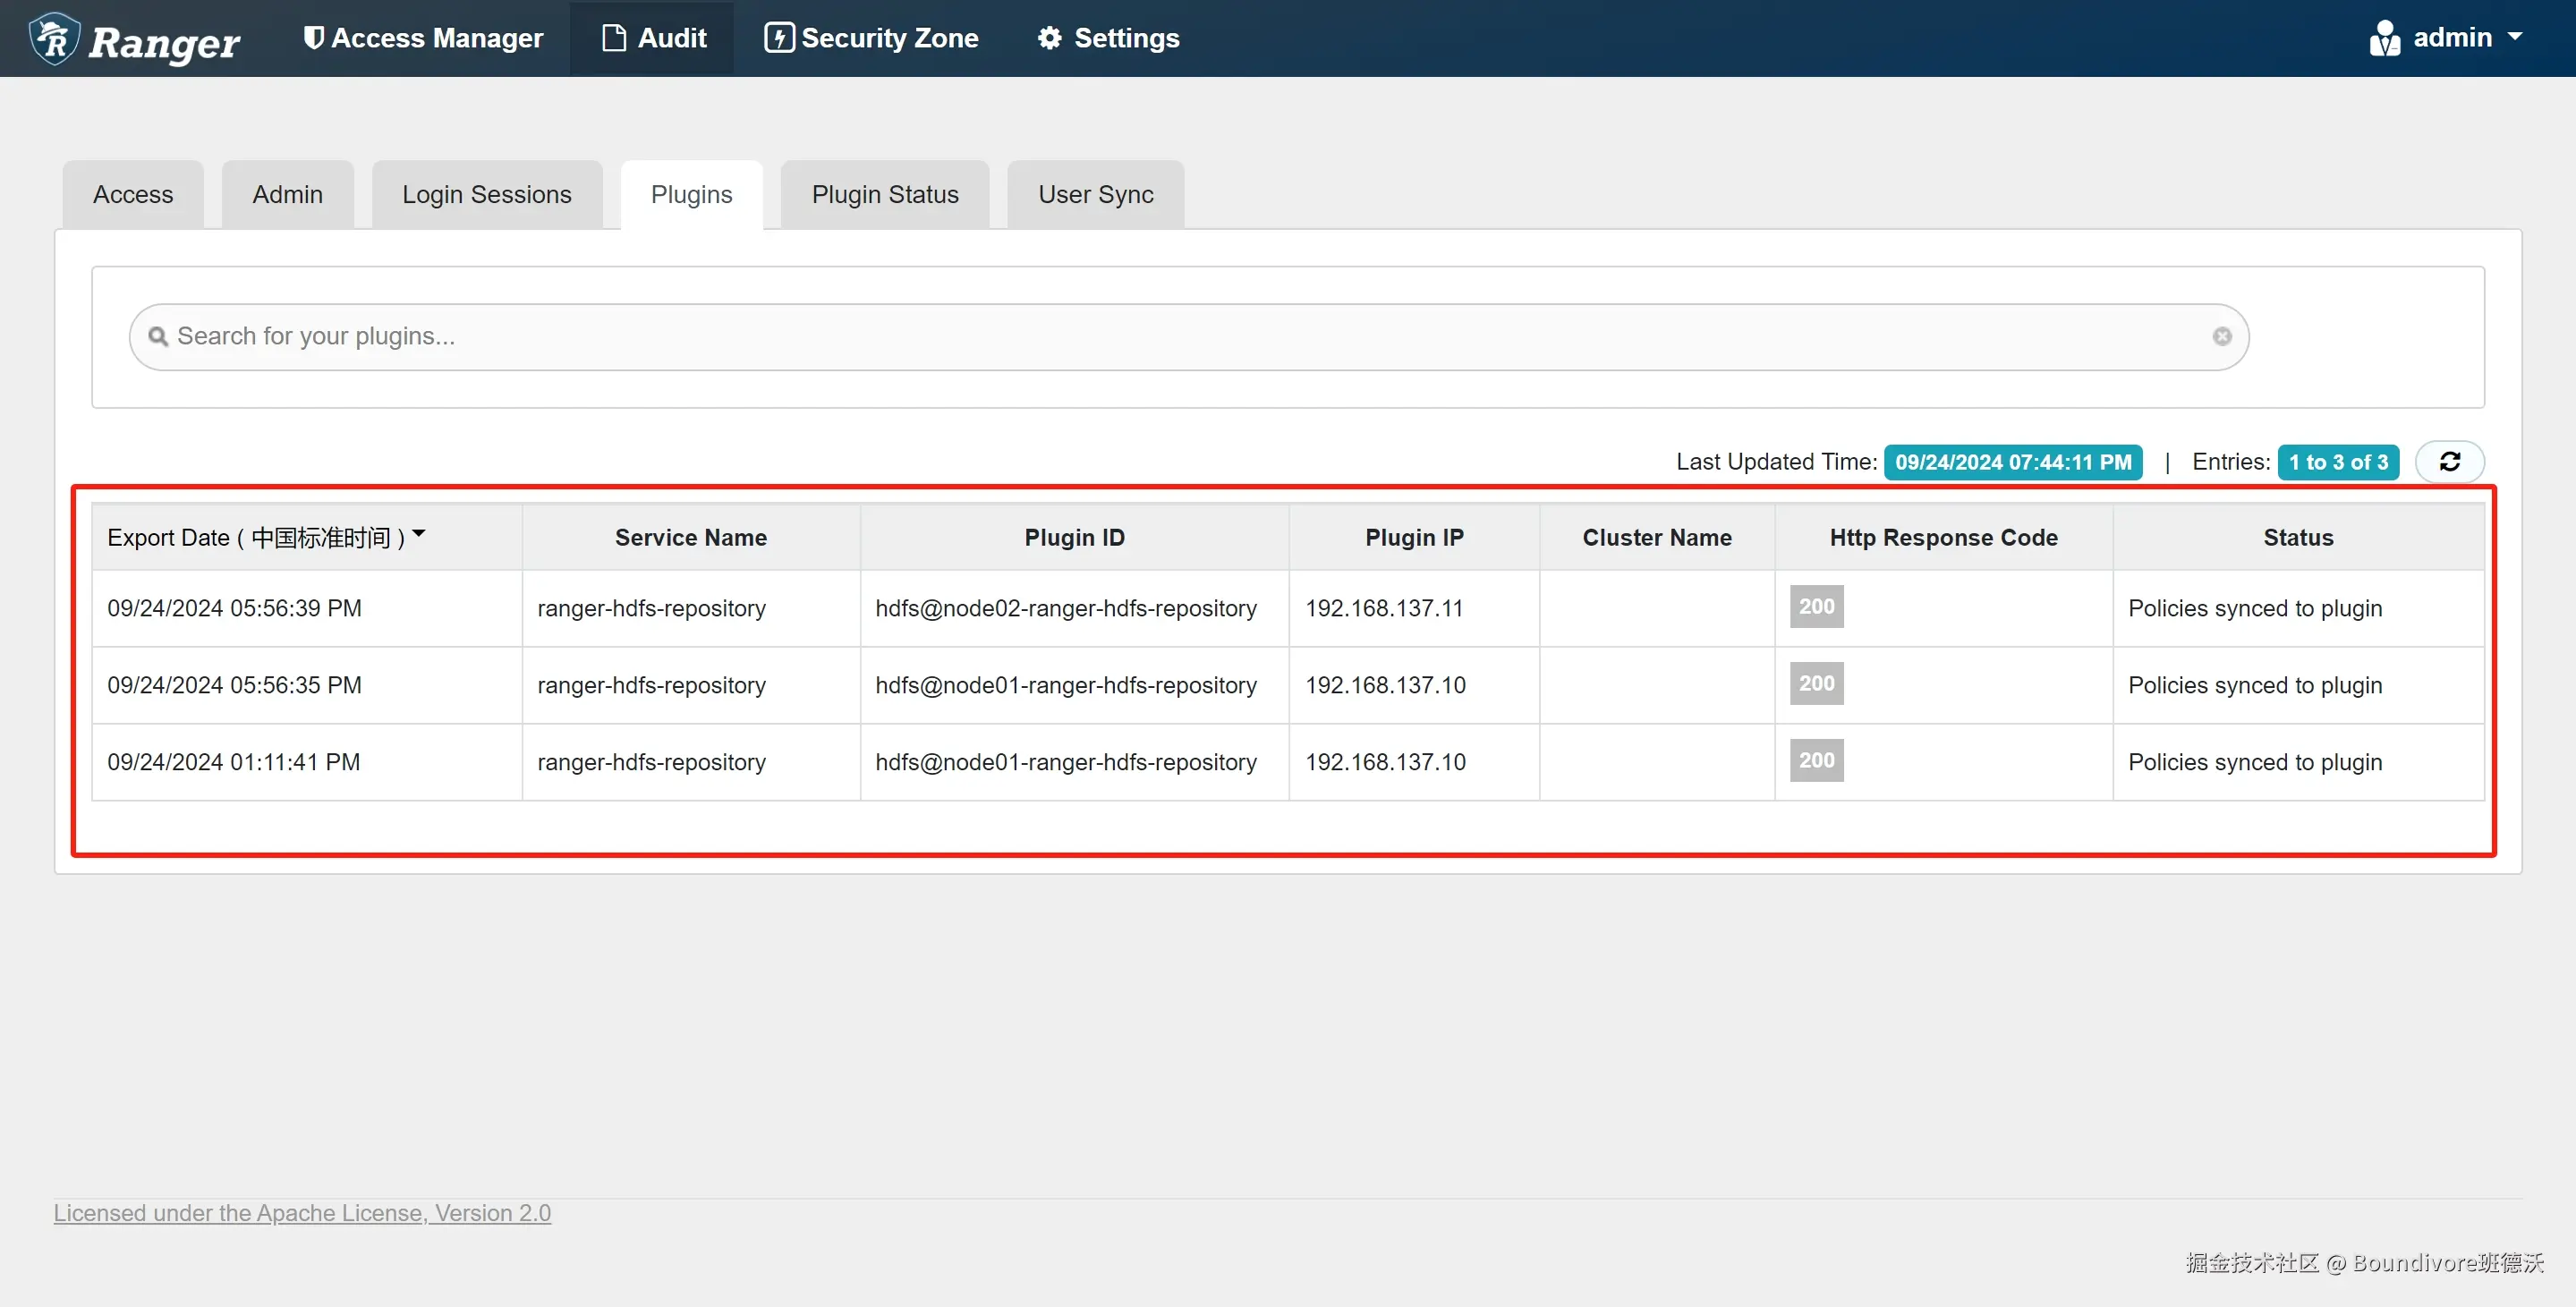2576x1307 pixels.
Task: Switch to the Login Sessions tab
Action: point(486,195)
